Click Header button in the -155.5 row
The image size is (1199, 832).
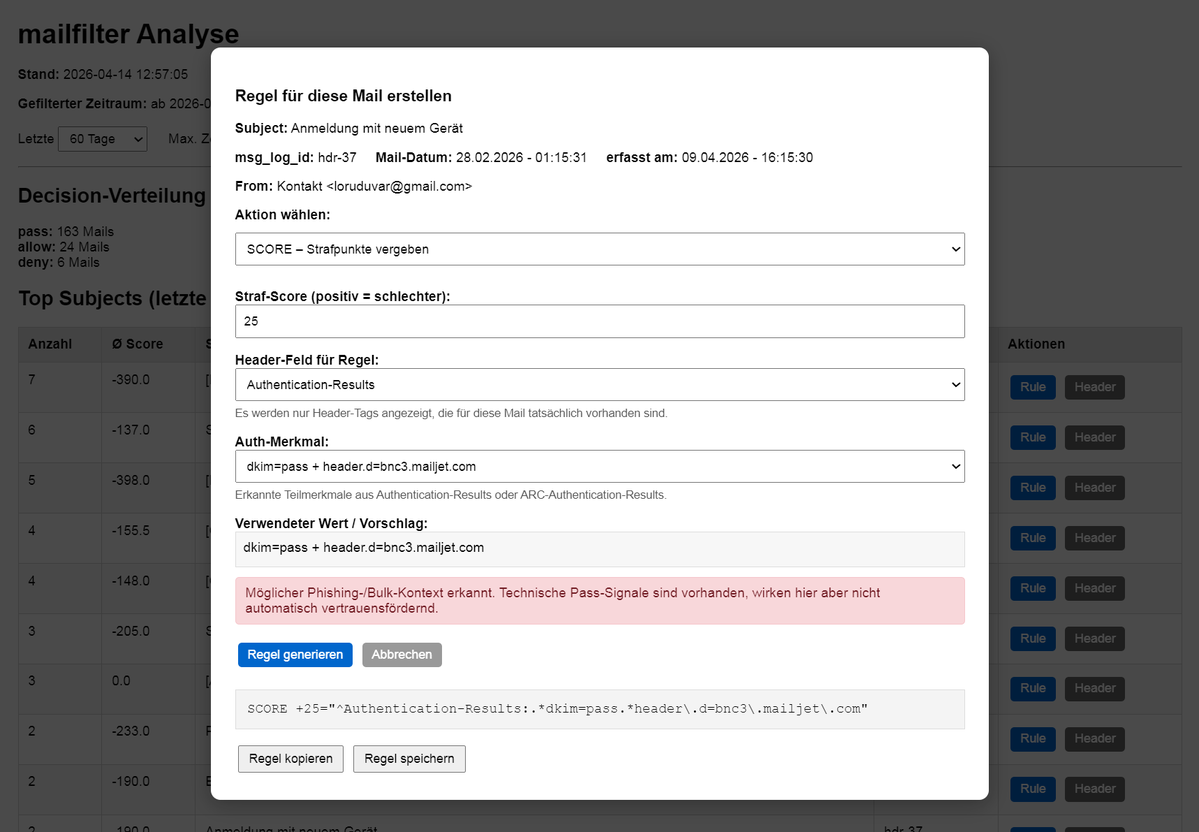(1095, 538)
